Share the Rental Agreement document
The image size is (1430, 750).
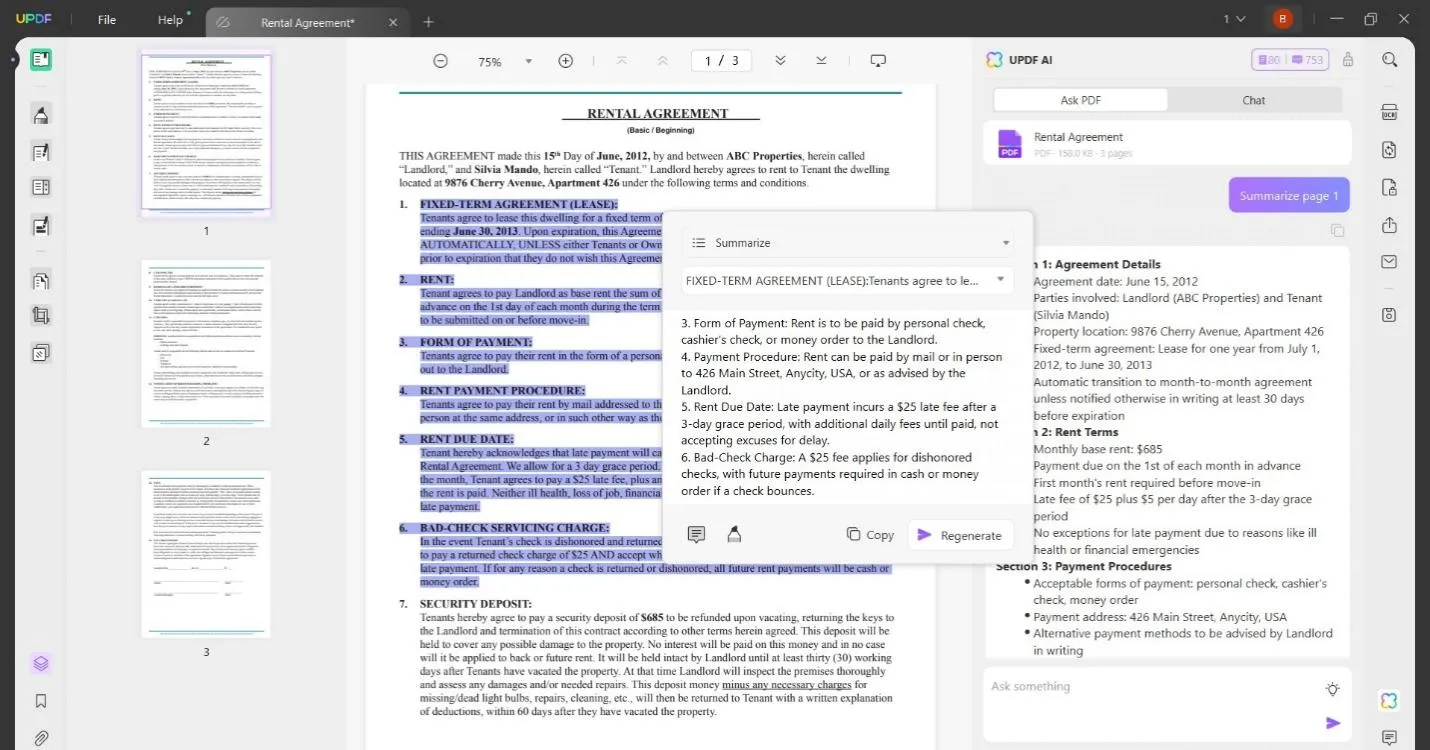(x=1389, y=226)
